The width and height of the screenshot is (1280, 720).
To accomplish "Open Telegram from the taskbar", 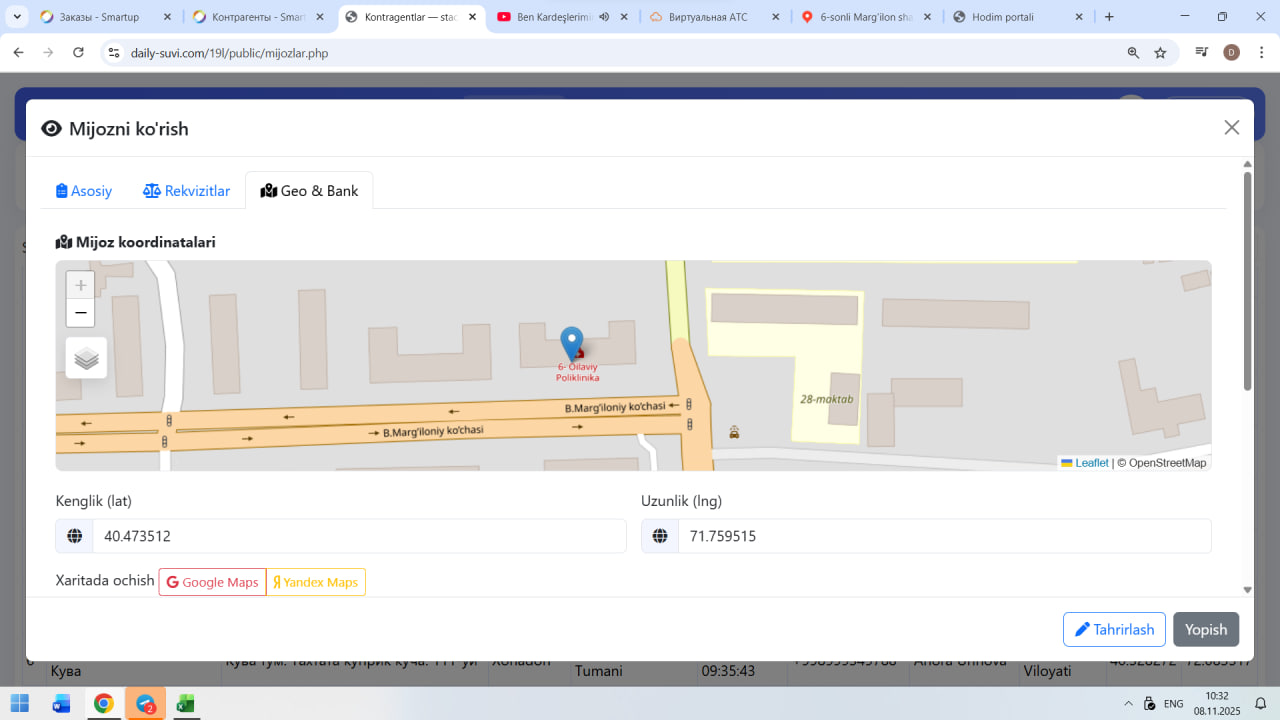I will coord(145,703).
